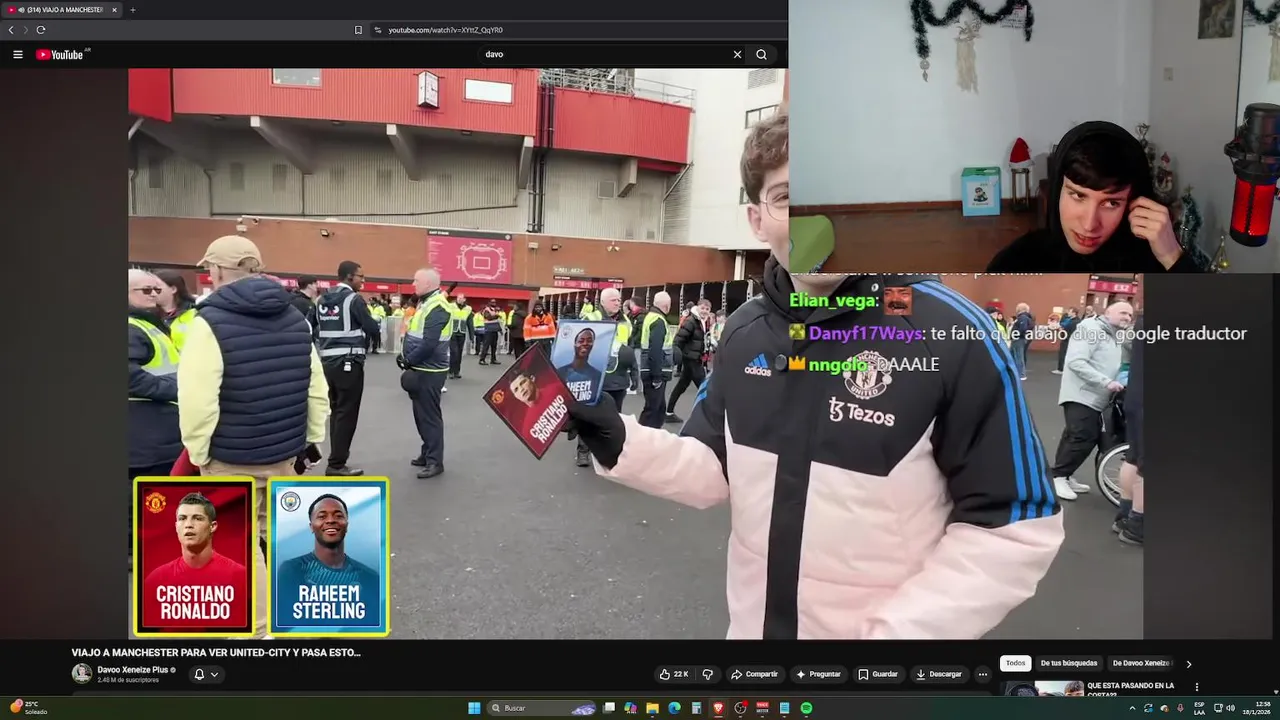Bookmark this page in address bar

(x=358, y=30)
